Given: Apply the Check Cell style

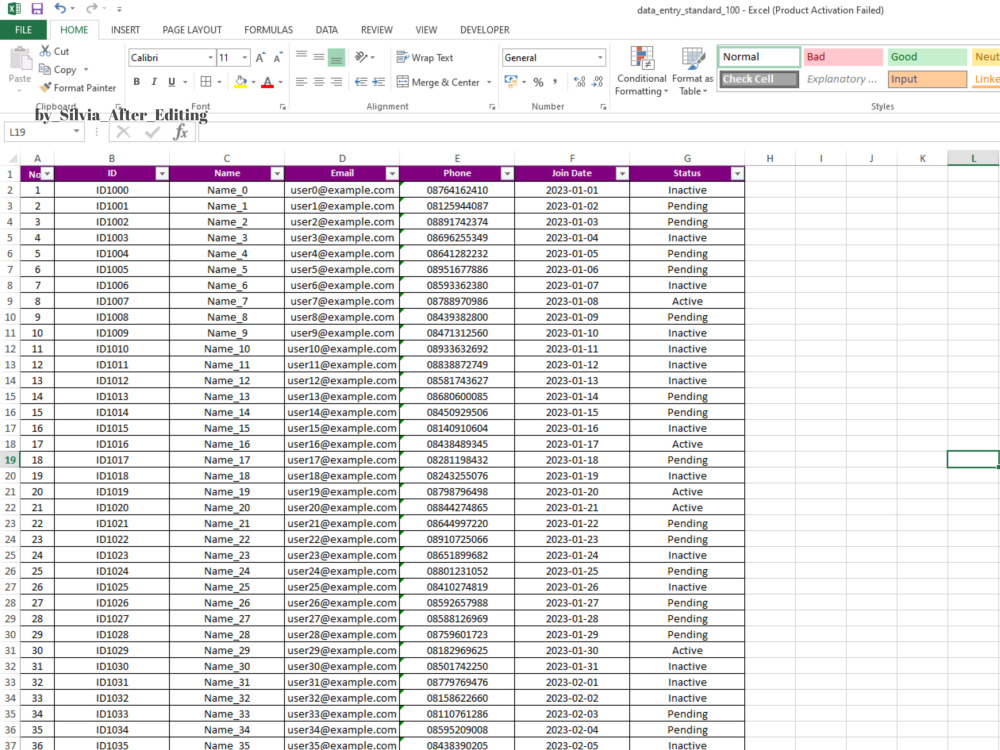Looking at the screenshot, I should tap(759, 79).
